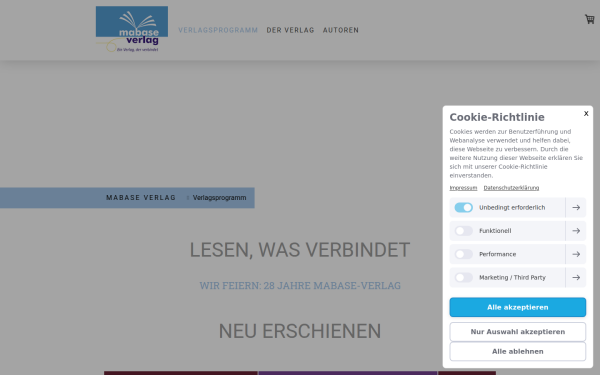Viewport: 600px width, 375px height.
Task: Click the 28 Jahre Mabase-Verlag heading
Action: click(x=300, y=285)
